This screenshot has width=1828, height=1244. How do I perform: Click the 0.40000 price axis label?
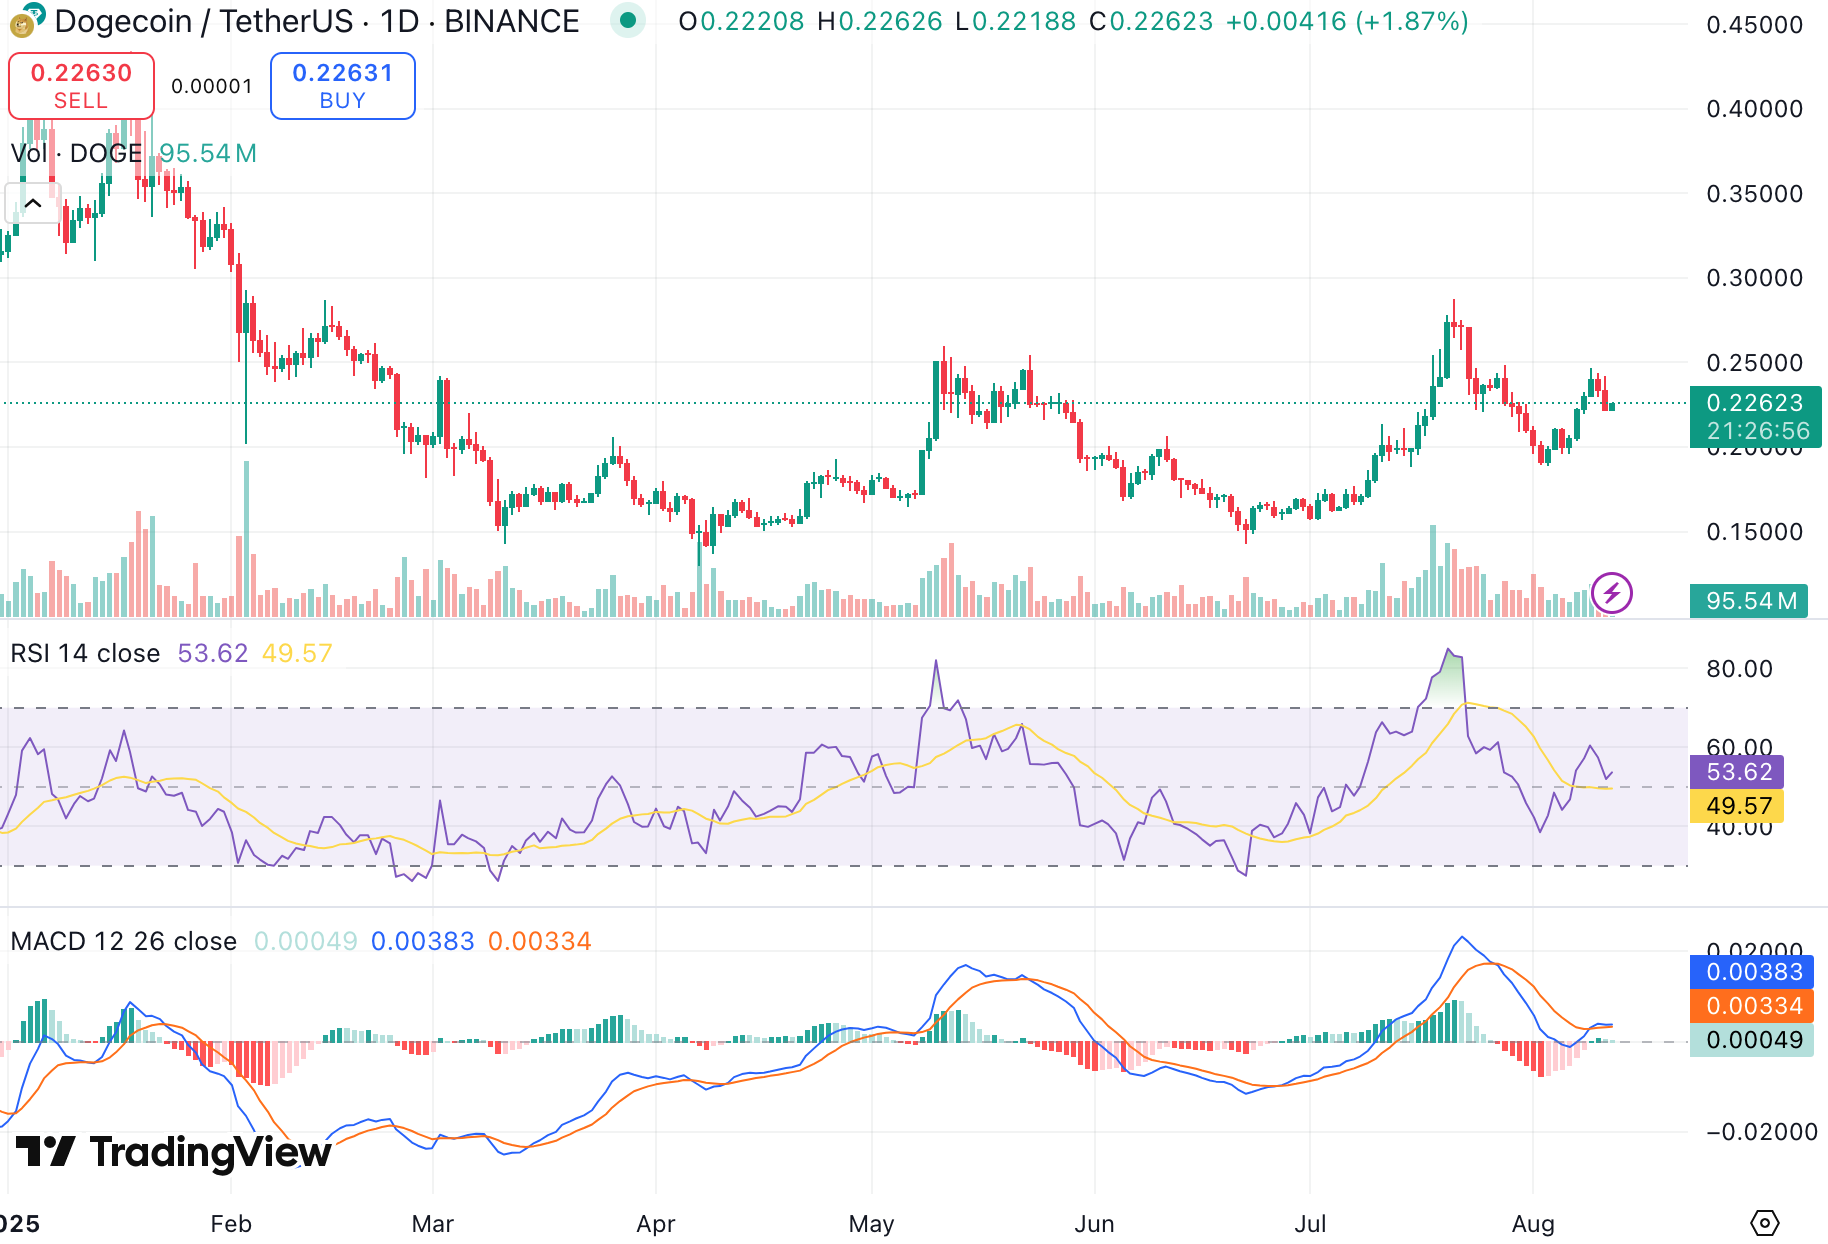tap(1754, 109)
